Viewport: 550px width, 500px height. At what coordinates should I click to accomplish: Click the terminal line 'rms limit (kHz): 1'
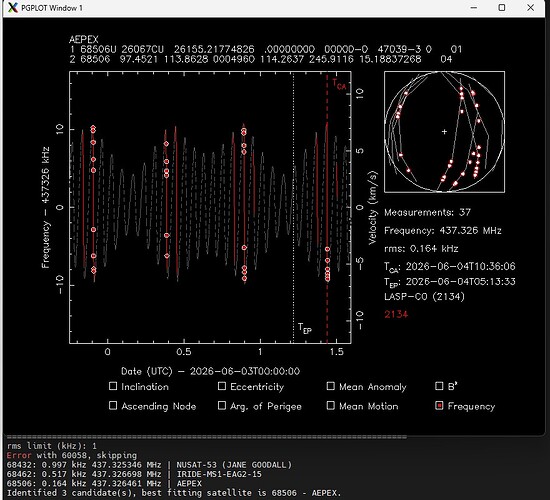[52, 446]
